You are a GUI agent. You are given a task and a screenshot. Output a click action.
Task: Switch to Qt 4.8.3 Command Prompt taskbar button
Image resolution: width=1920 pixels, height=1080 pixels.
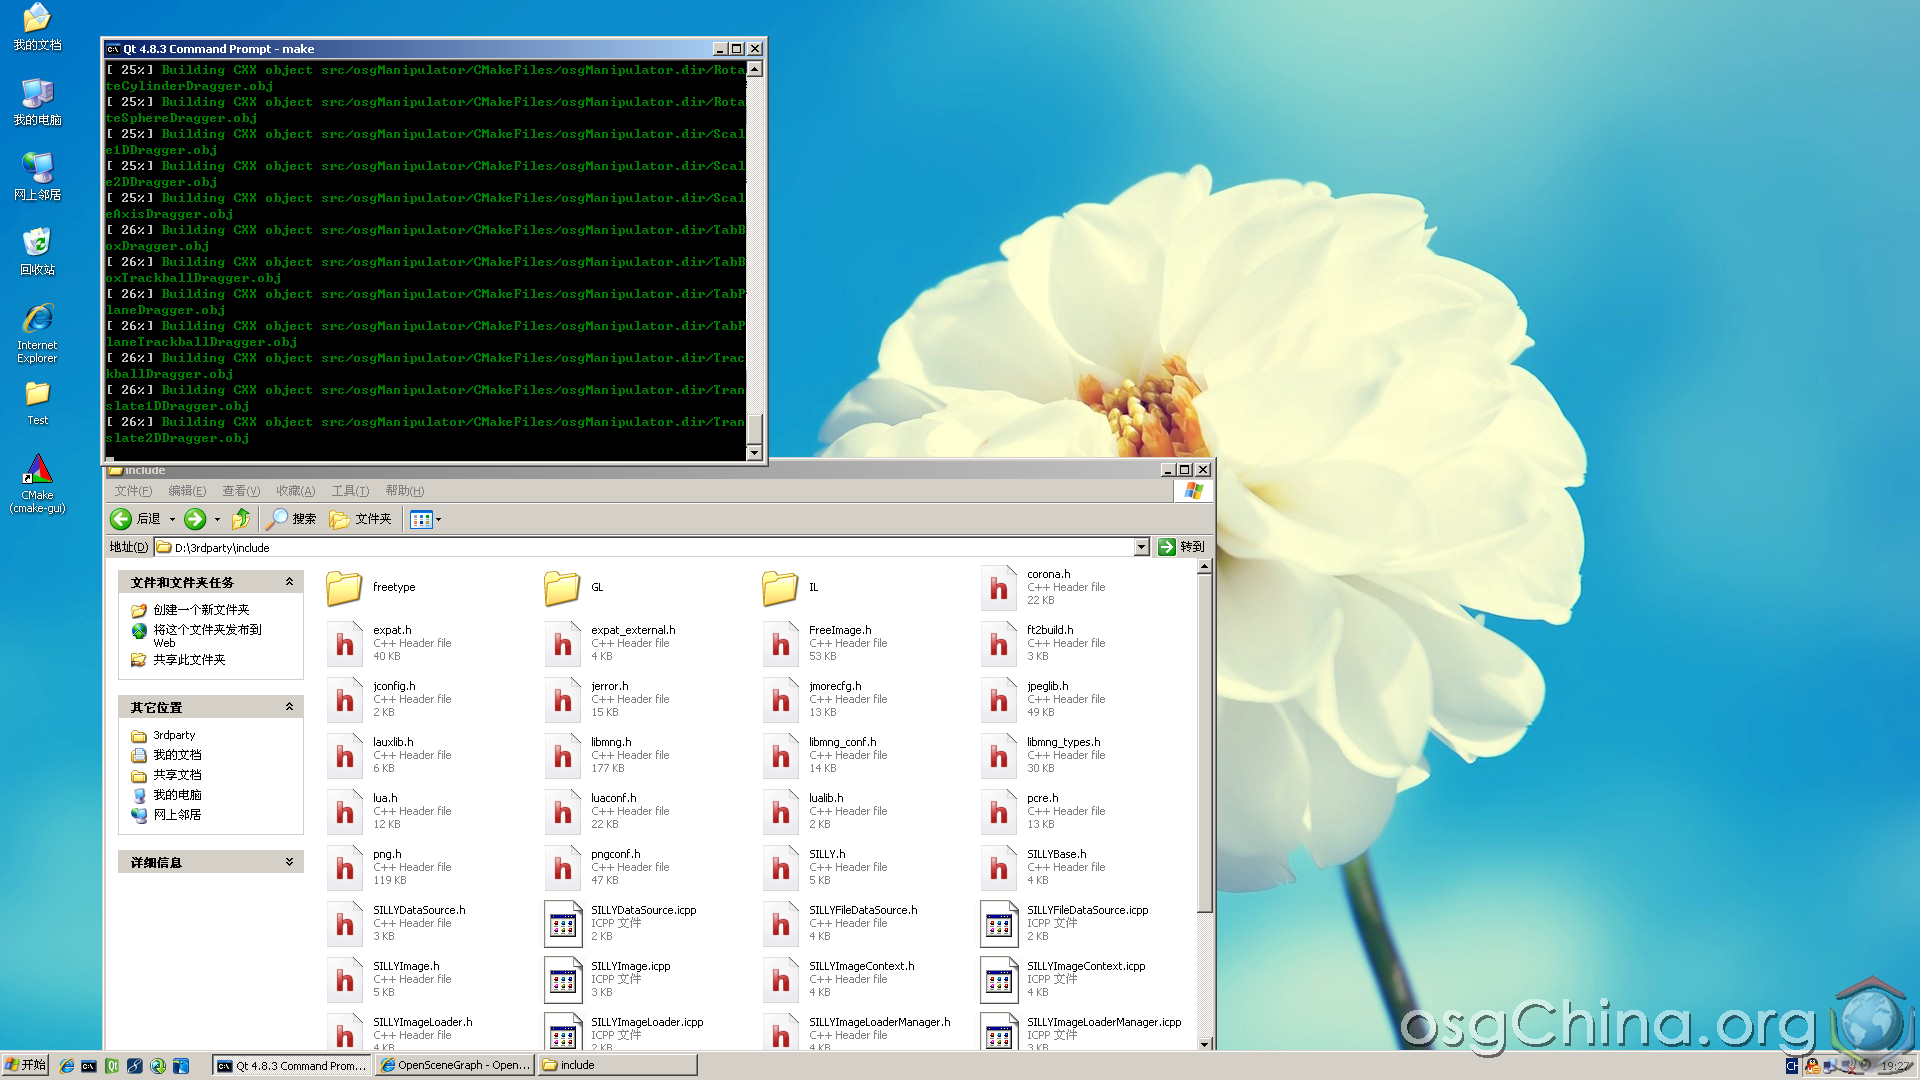(292, 1066)
